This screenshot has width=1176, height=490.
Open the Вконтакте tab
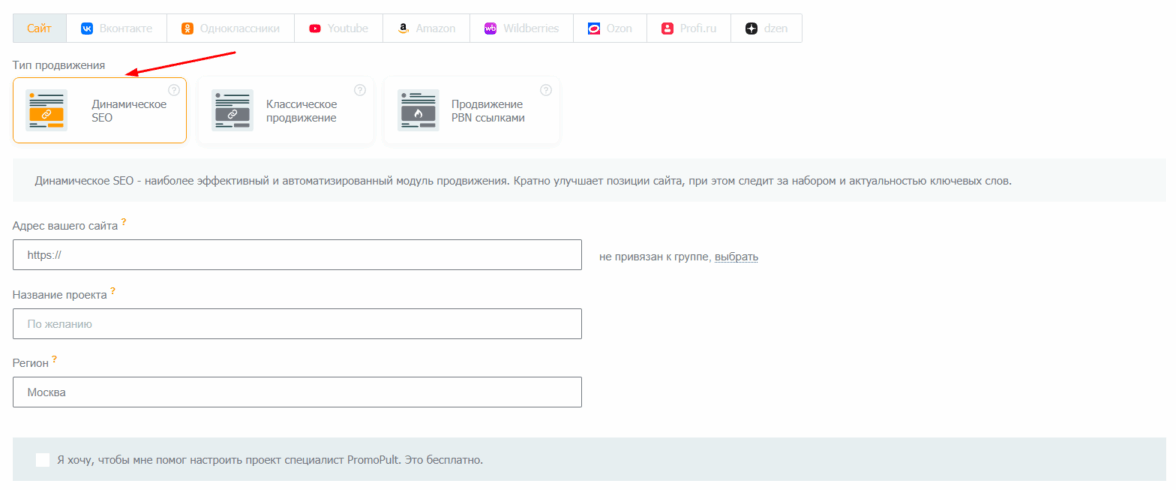coord(116,29)
